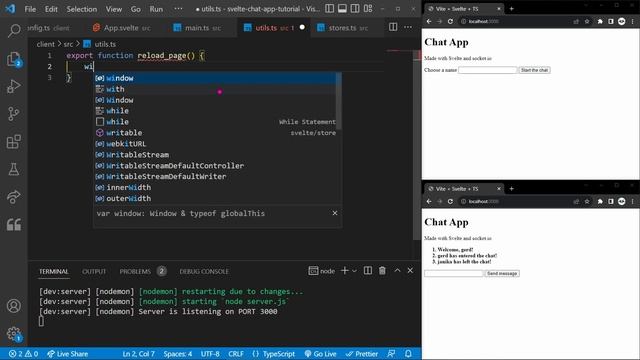
Task: Maximize the panel with chevron up
Action: tap(397, 271)
